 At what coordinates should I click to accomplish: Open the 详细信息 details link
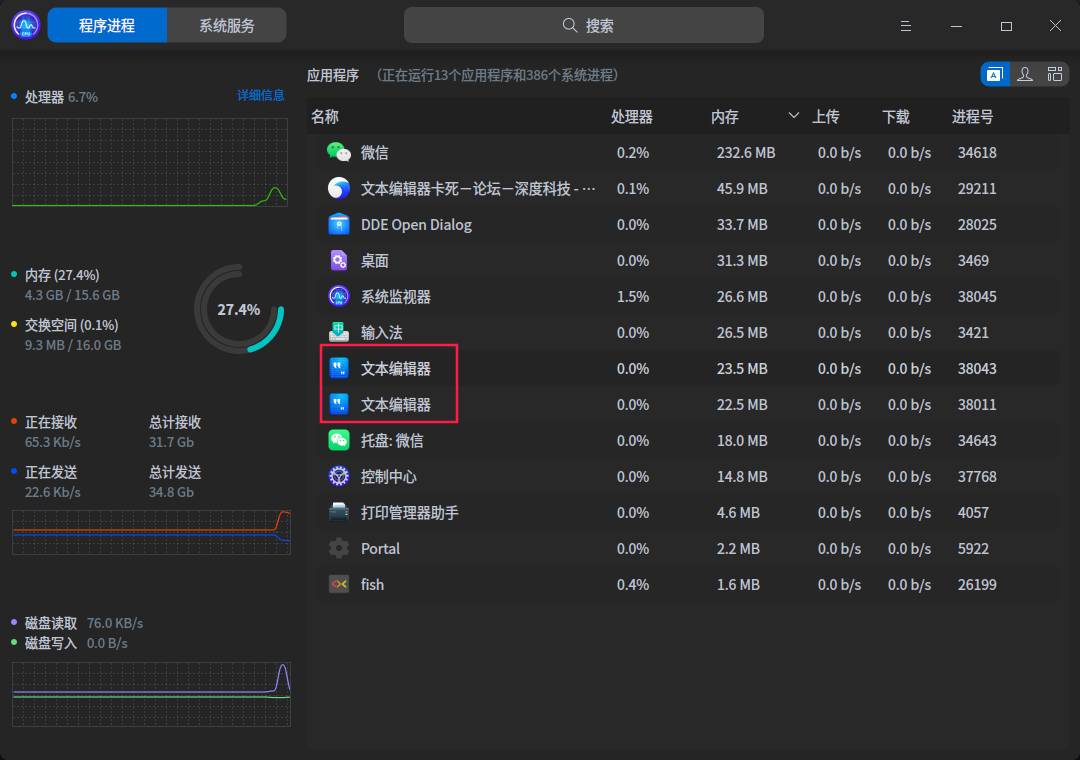[x=260, y=95]
